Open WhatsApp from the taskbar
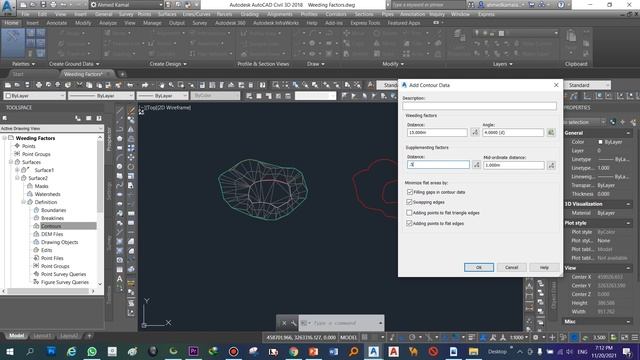The image size is (640, 360). [92, 351]
